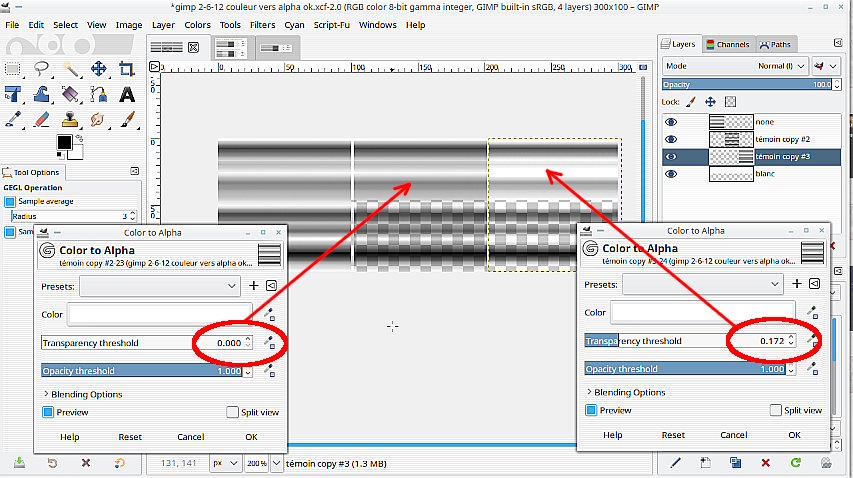Hide the 'none' layer via eye icon

(671, 122)
